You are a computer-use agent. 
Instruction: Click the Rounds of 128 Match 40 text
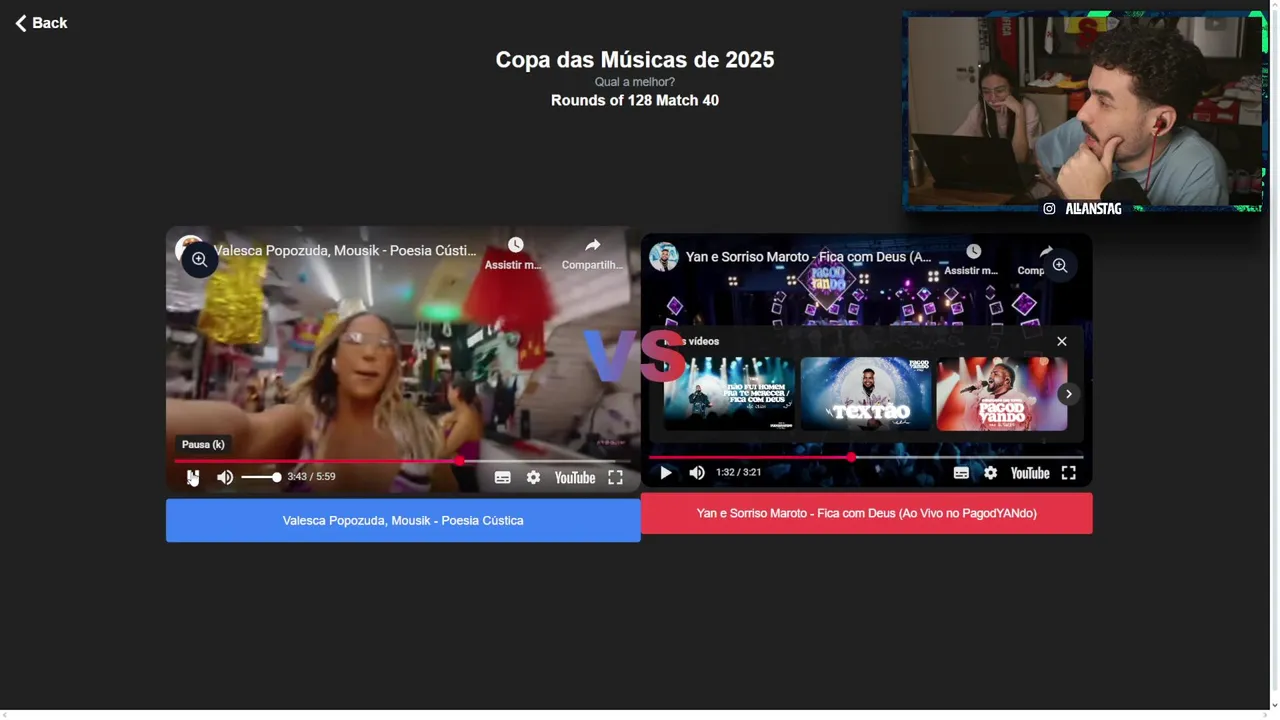[x=635, y=100]
